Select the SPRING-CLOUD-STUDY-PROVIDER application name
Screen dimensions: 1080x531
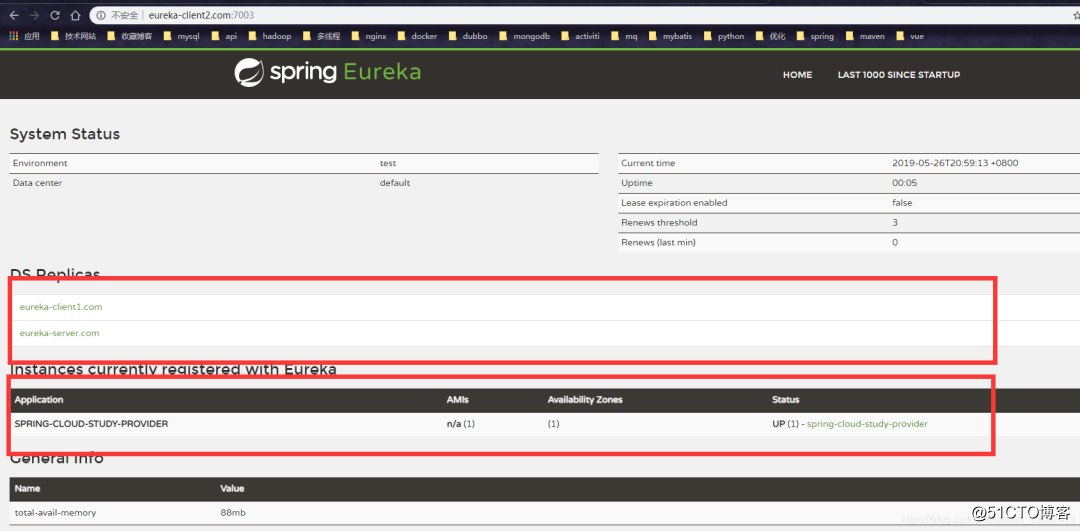coord(92,424)
